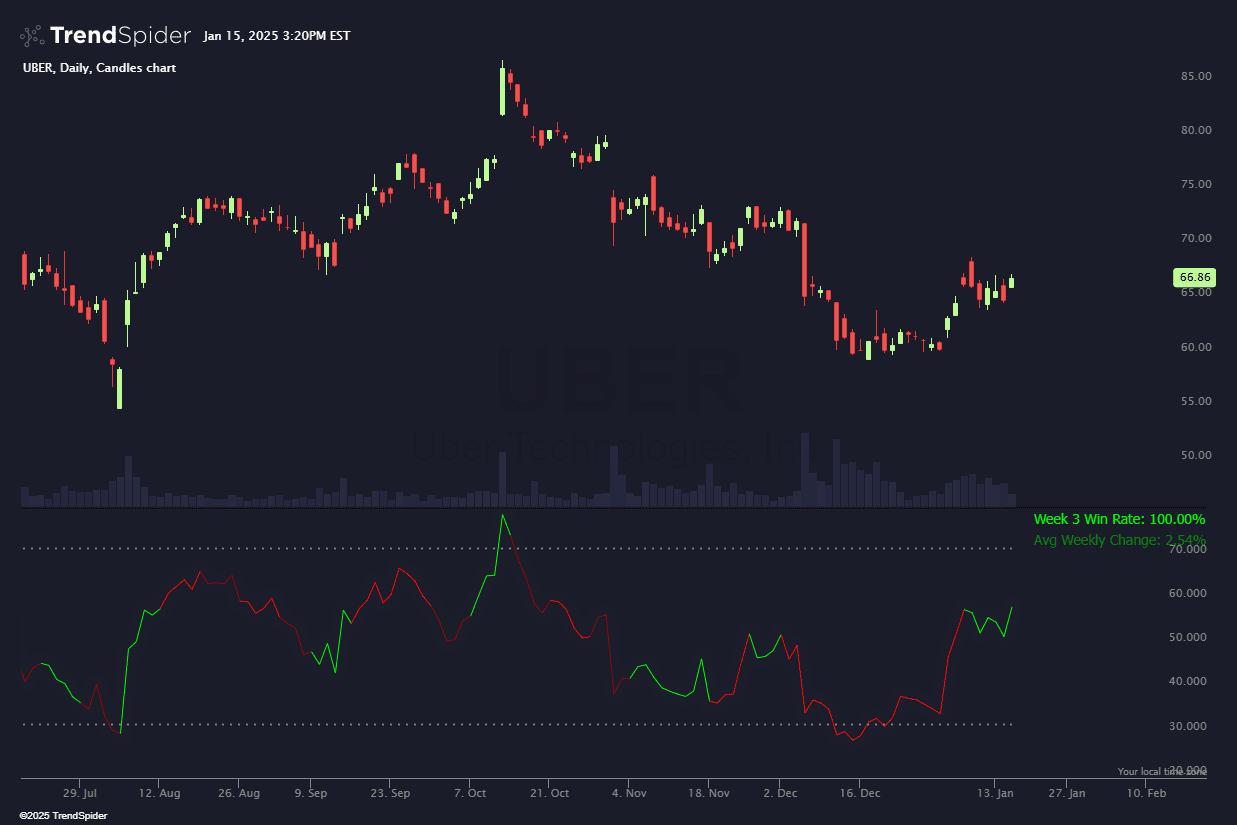Click the 60.000 indicator axis label
The image size is (1237, 825).
(x=1188, y=593)
